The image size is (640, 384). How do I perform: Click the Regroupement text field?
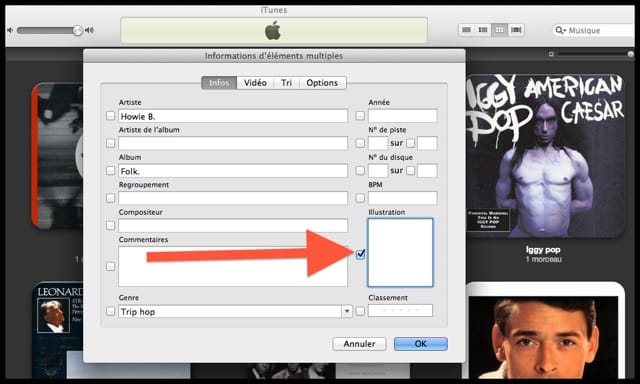233,198
